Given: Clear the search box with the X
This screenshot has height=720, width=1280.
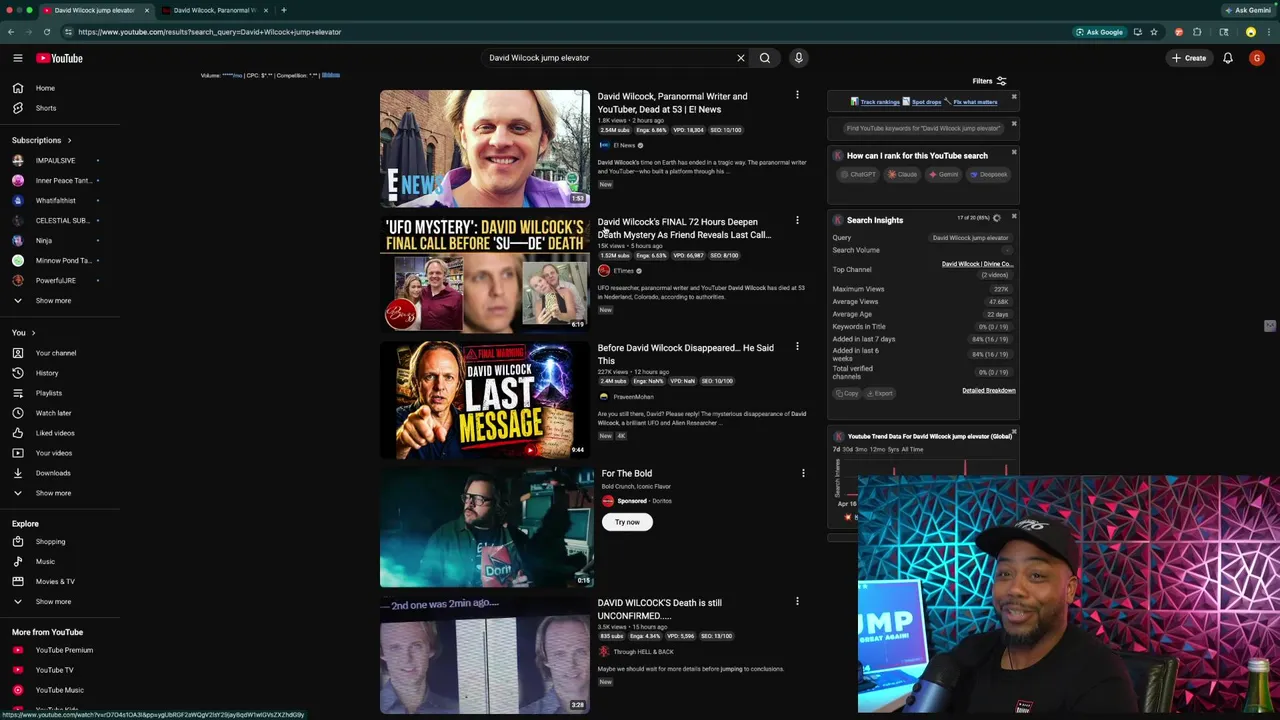Looking at the screenshot, I should (x=741, y=58).
